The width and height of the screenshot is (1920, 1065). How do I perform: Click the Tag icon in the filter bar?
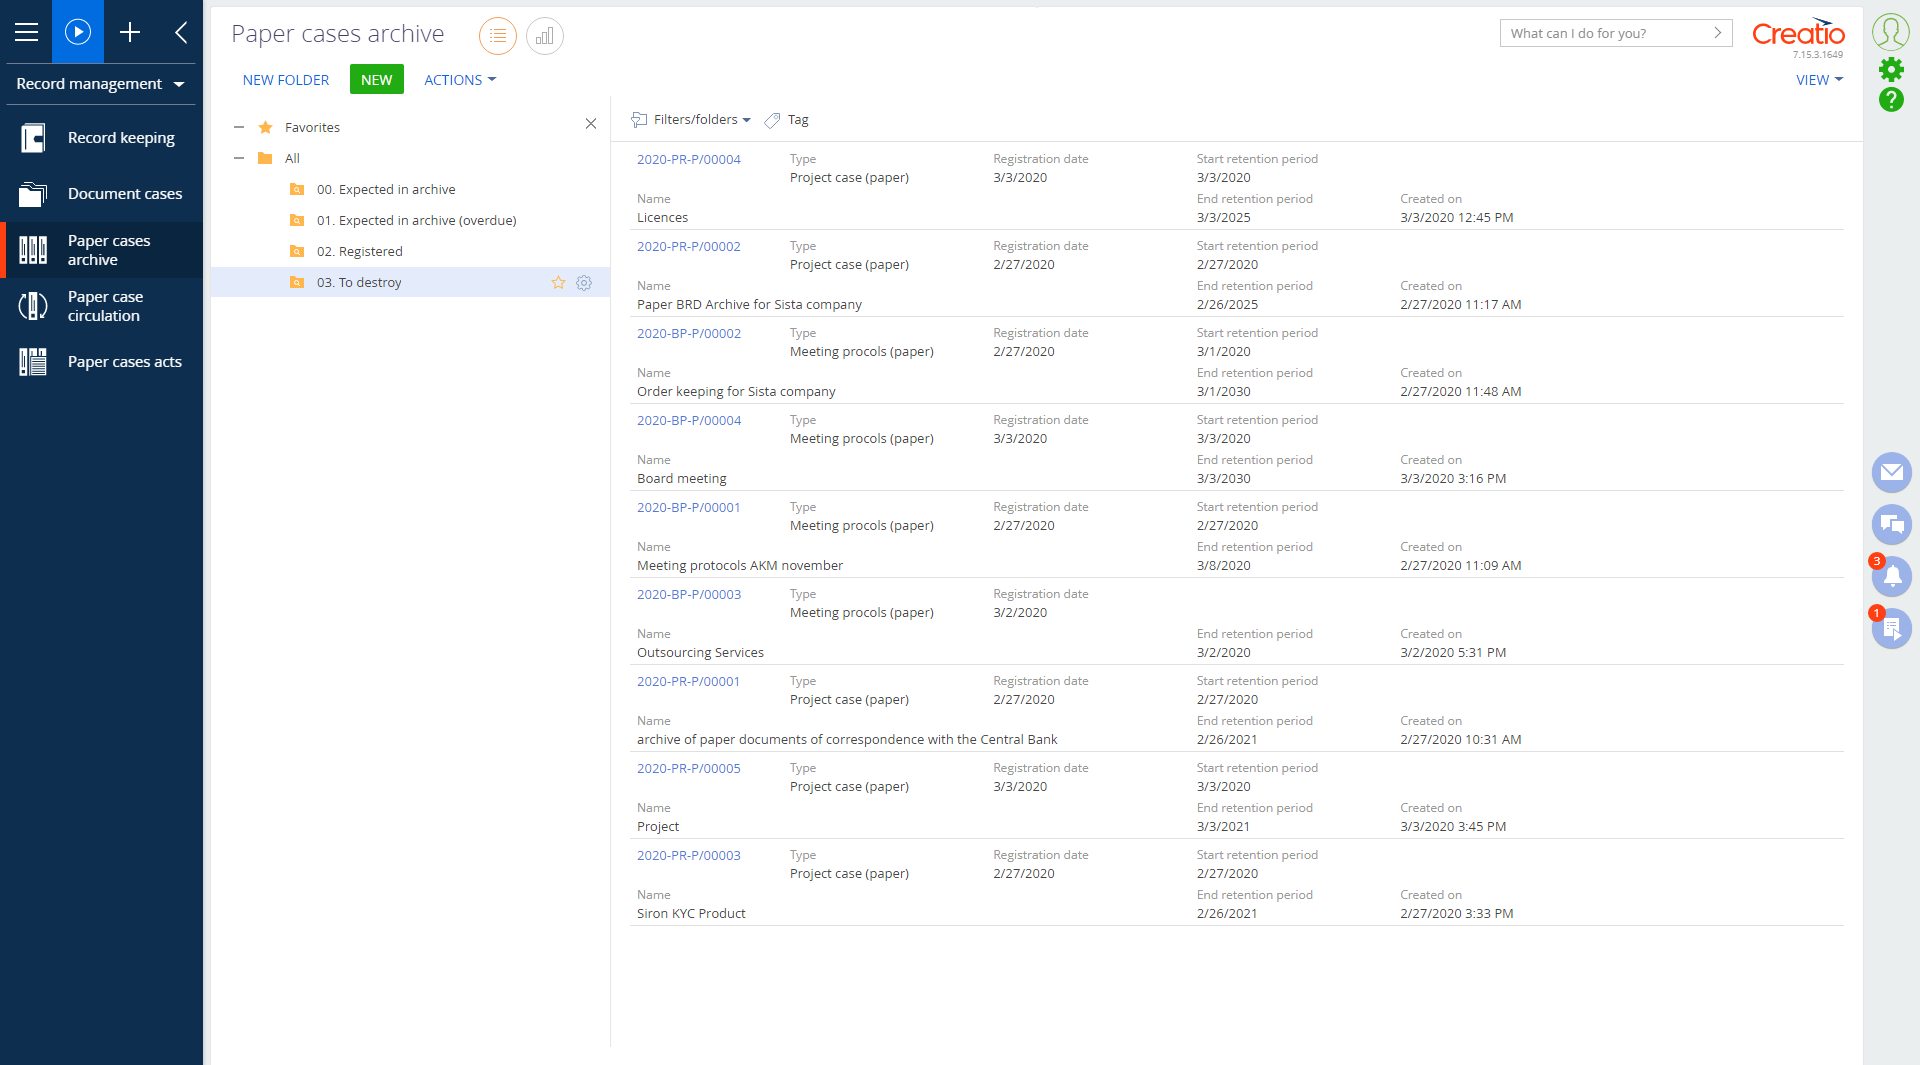(772, 119)
